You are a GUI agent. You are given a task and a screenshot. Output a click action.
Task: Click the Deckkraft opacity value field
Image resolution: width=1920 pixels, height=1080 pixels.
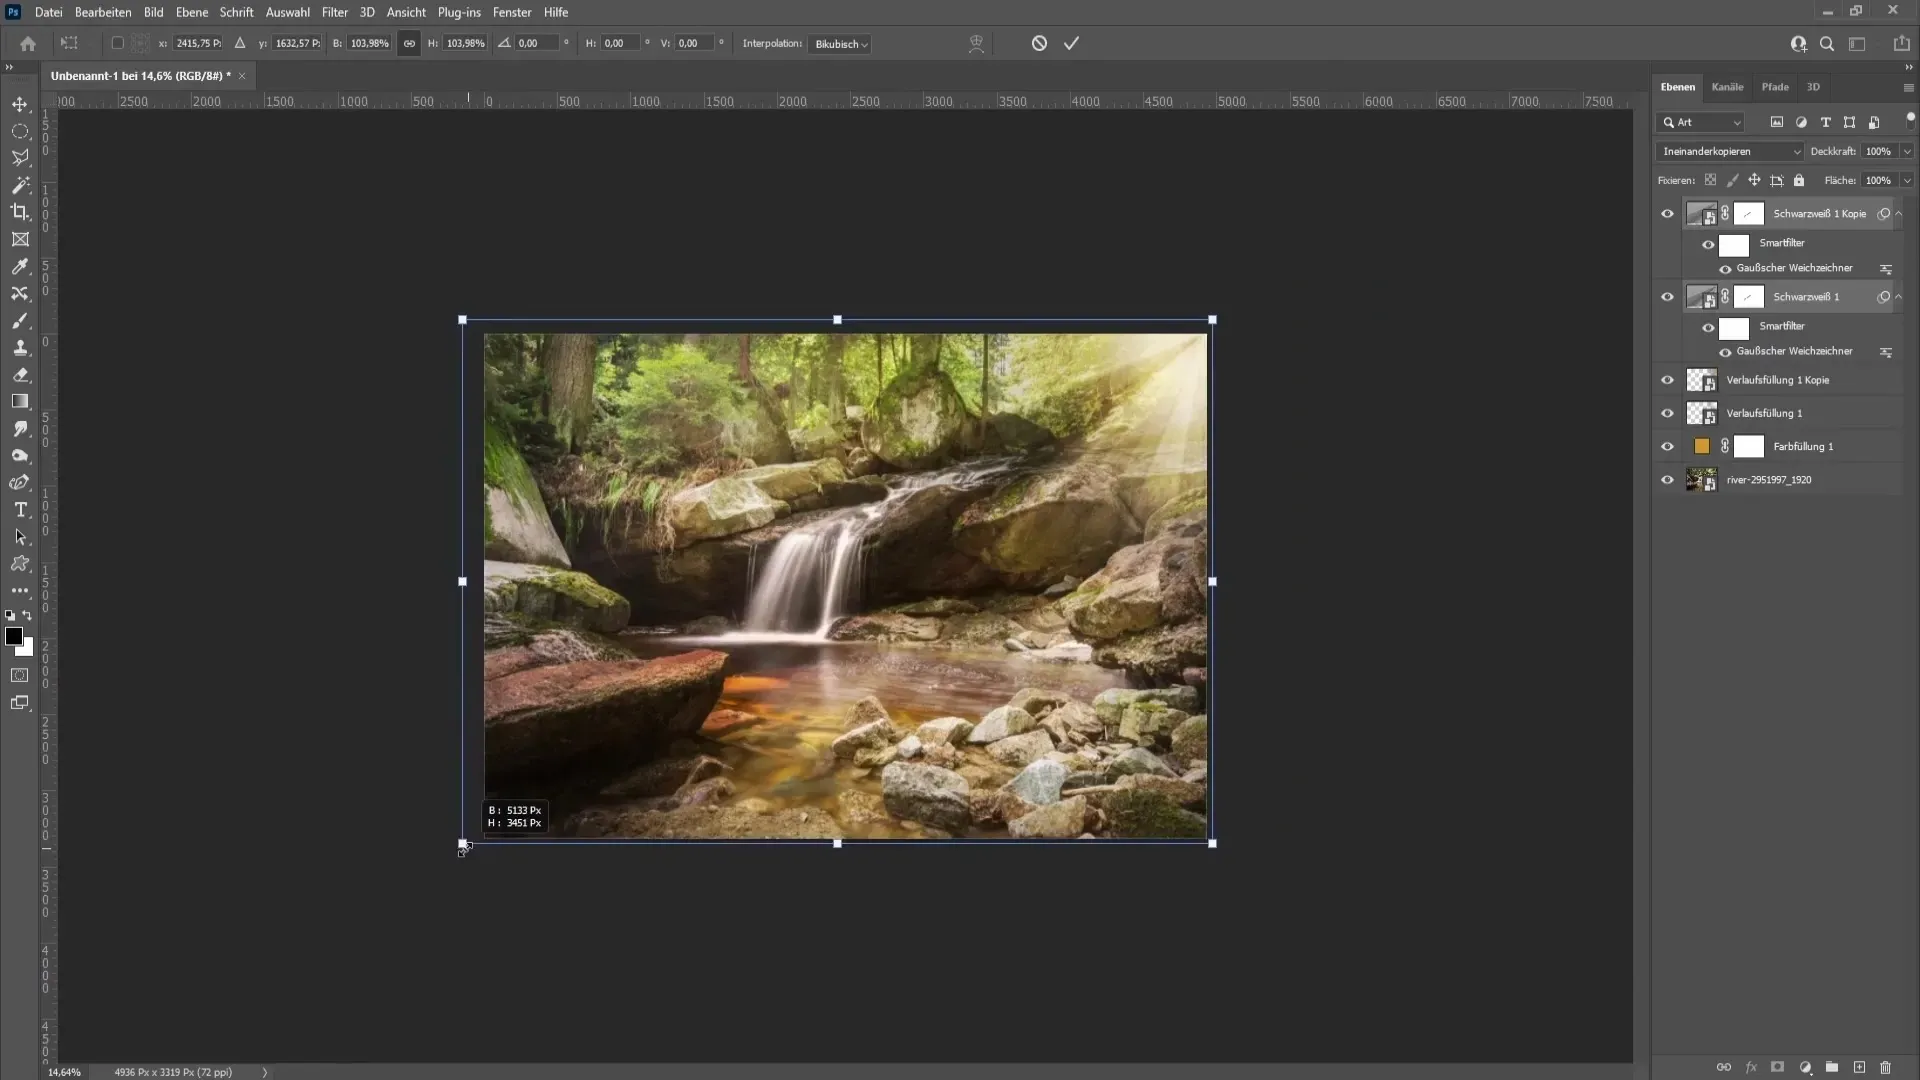tap(1878, 151)
